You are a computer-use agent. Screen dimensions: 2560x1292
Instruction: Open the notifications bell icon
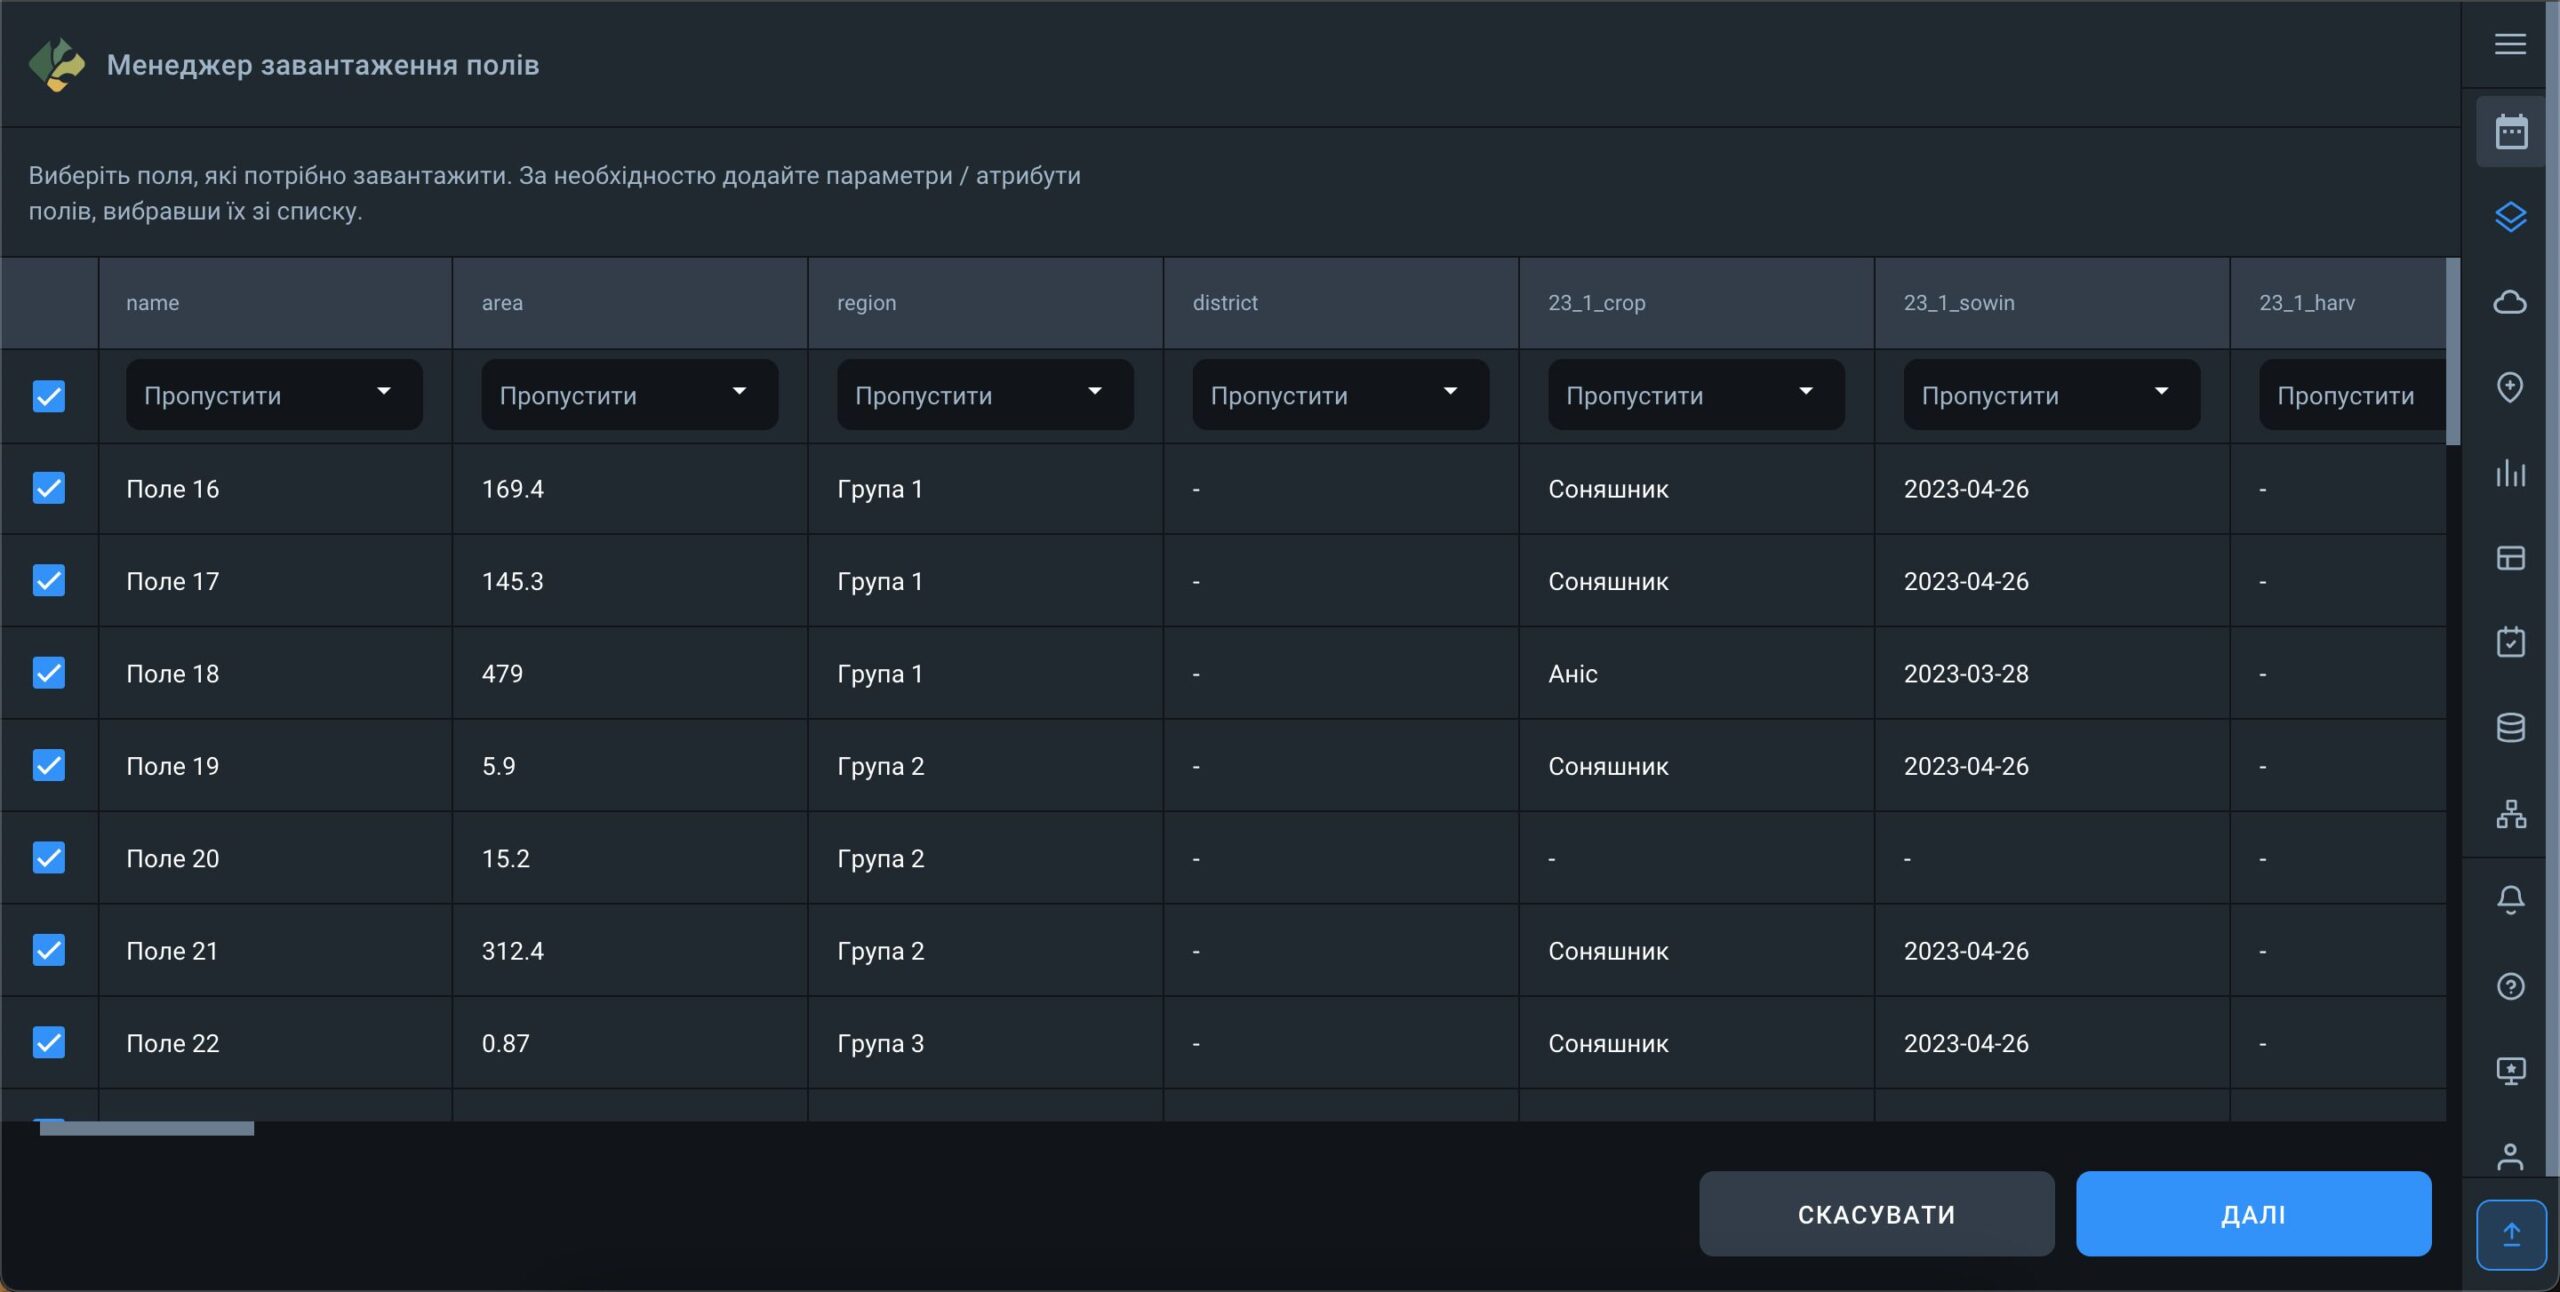(x=2510, y=899)
